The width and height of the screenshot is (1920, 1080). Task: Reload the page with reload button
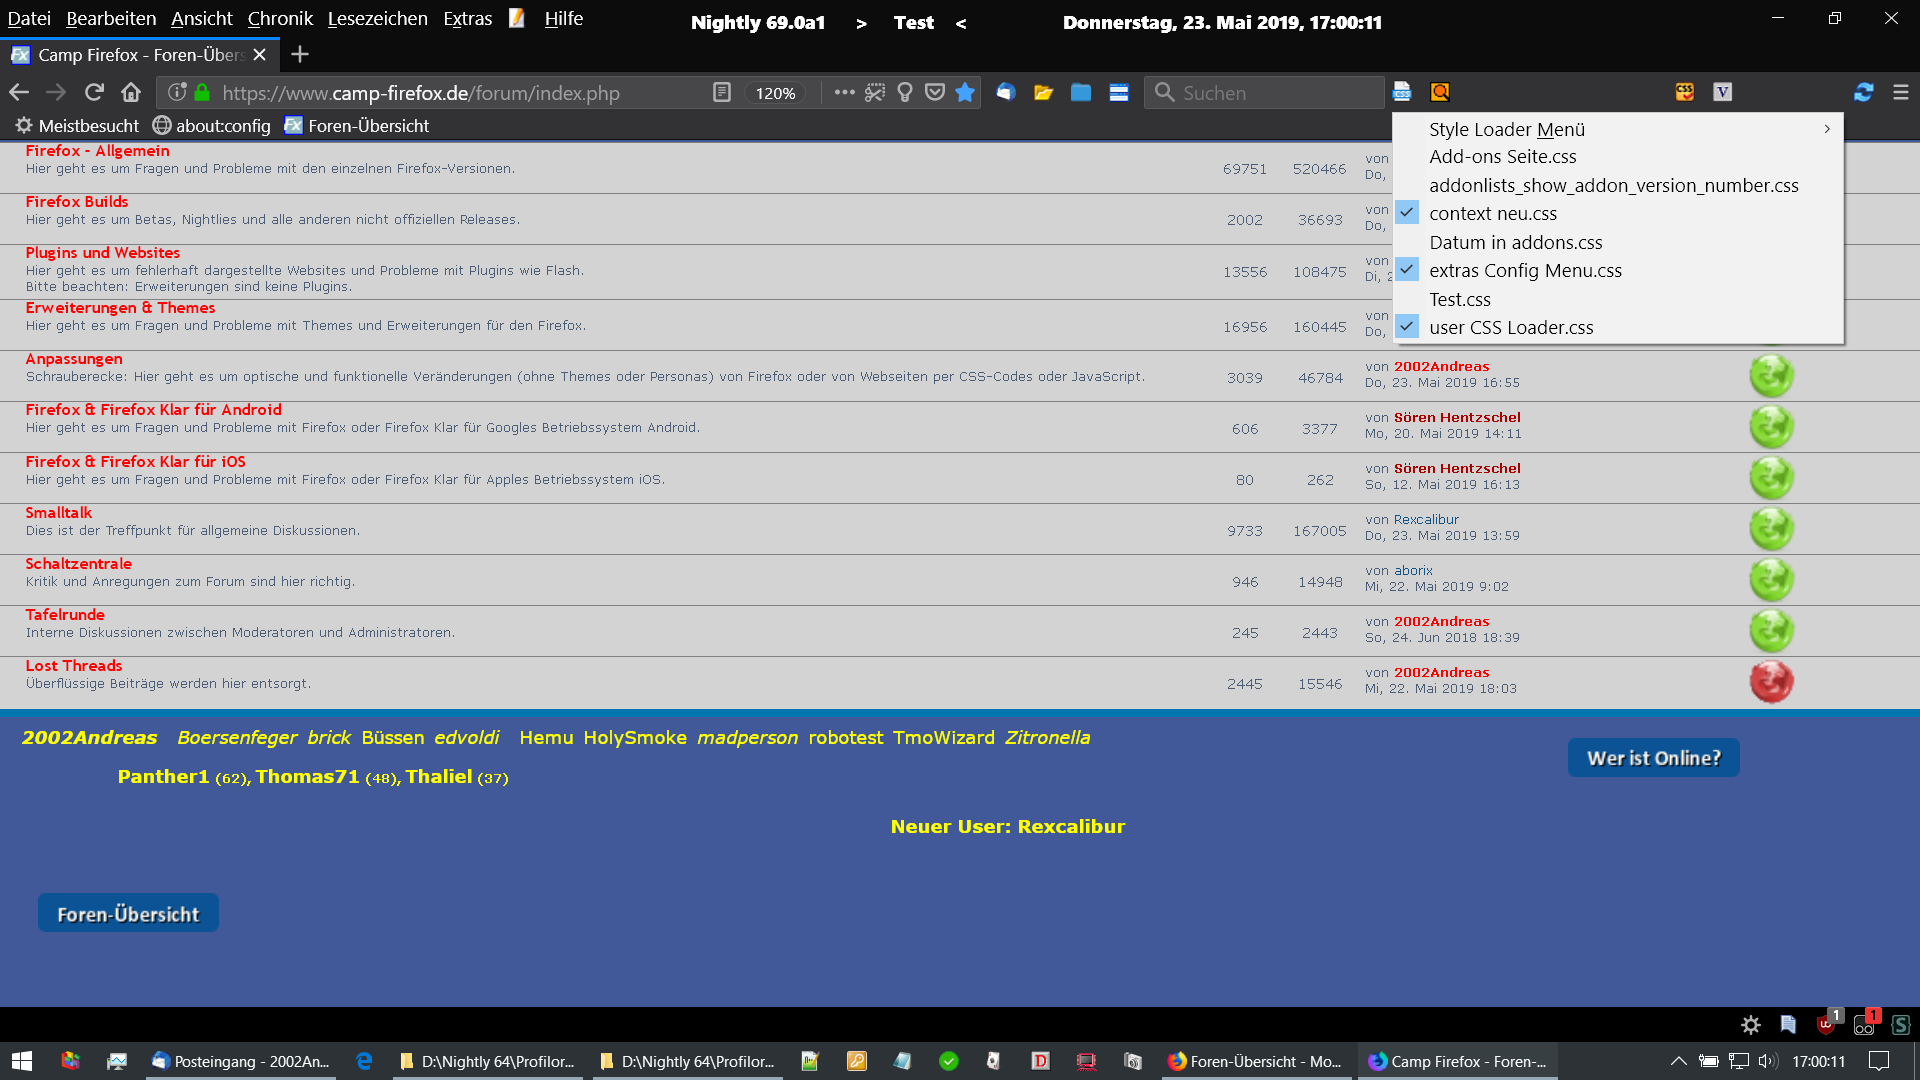(x=94, y=92)
